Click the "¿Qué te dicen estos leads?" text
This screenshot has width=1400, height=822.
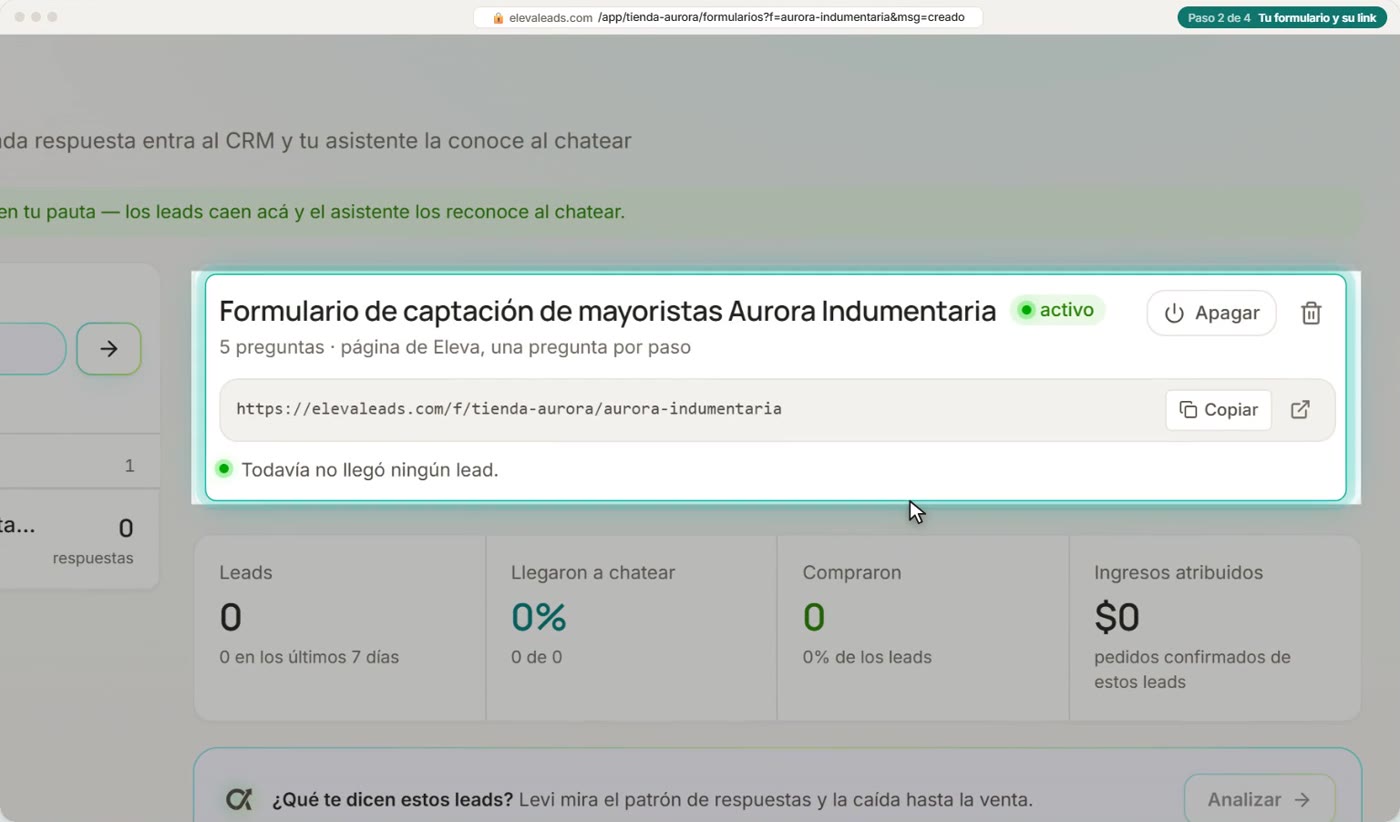point(392,800)
